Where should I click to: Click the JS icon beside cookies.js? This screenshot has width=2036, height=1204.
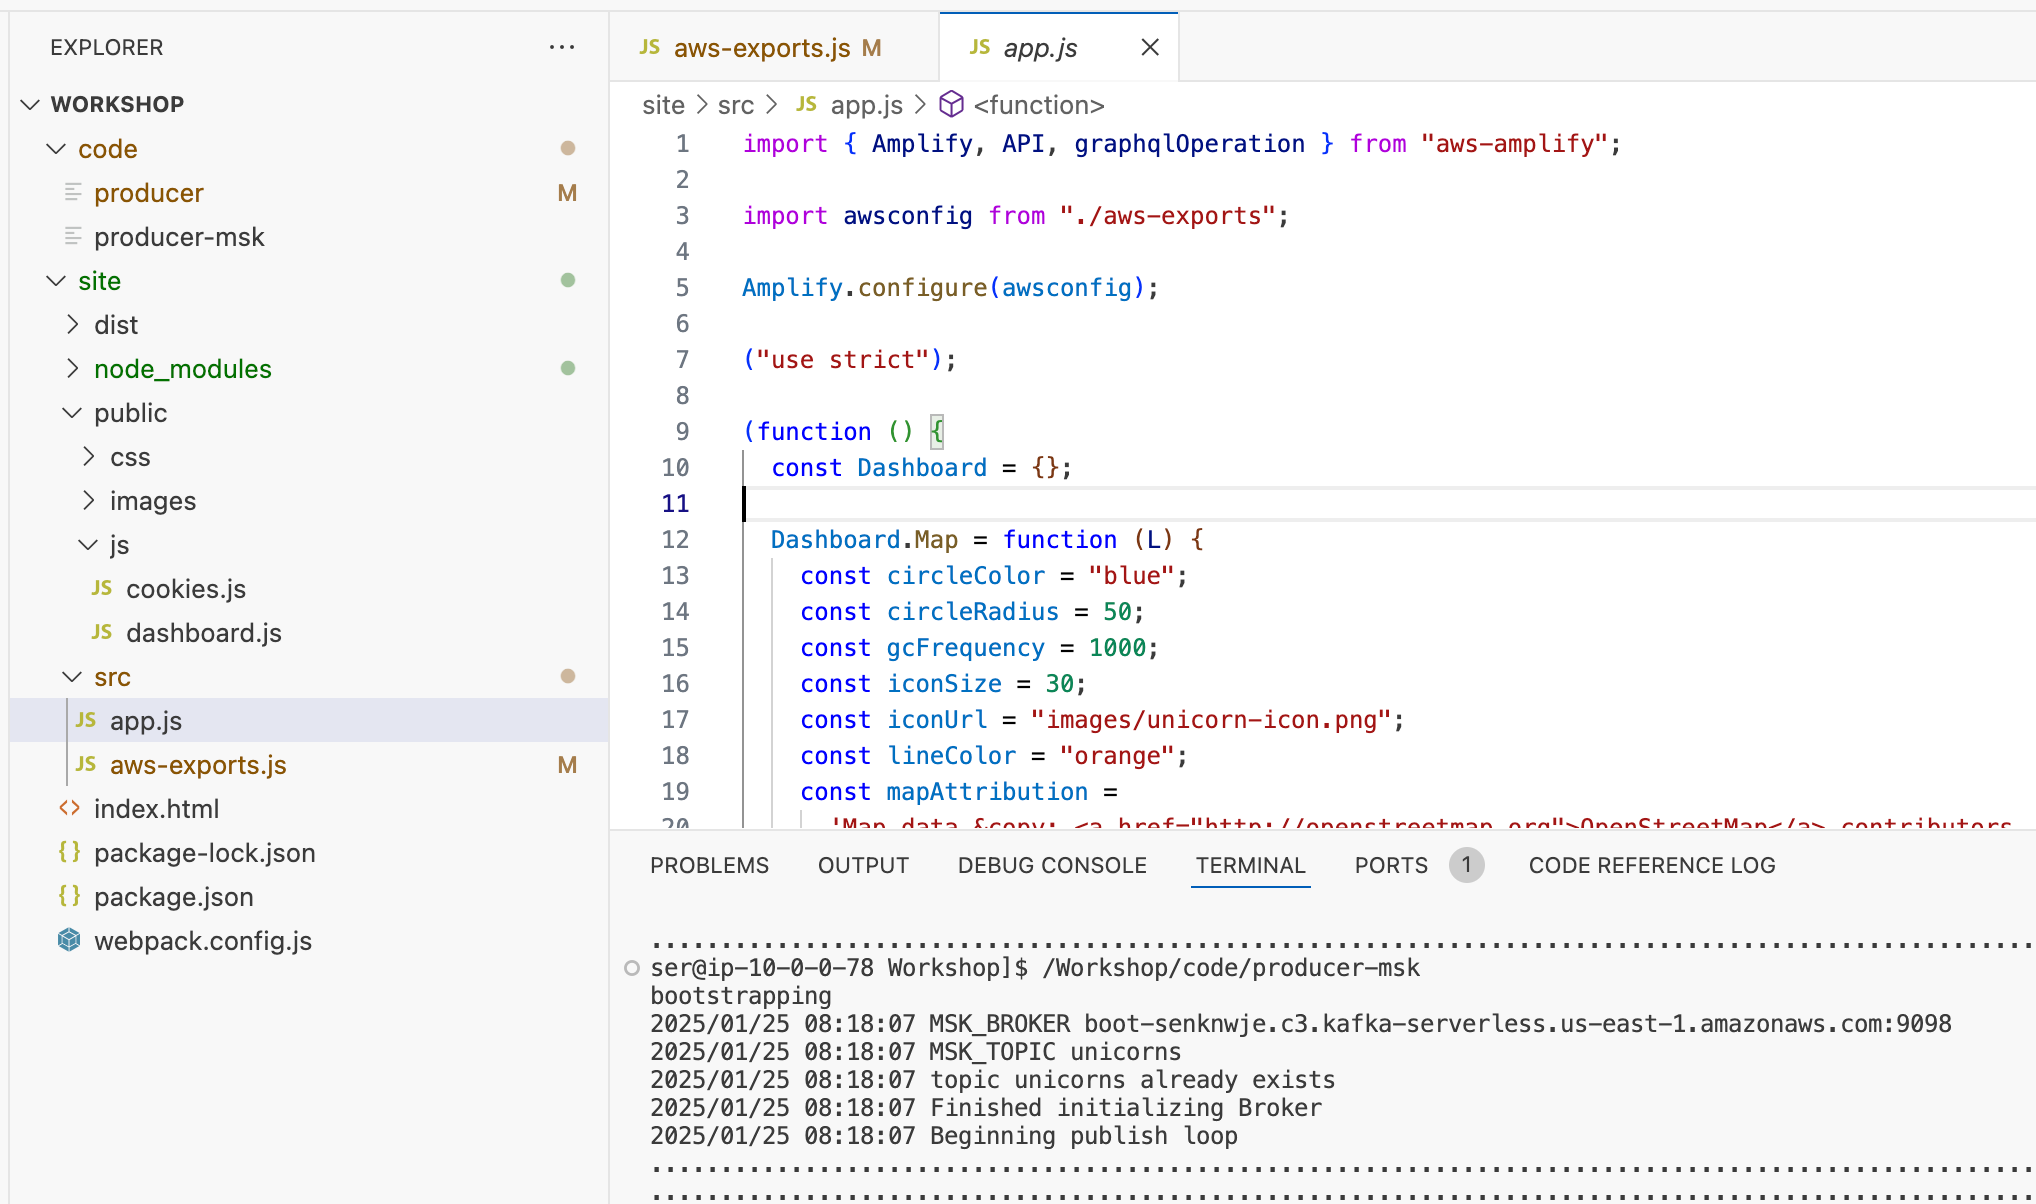pos(102,588)
